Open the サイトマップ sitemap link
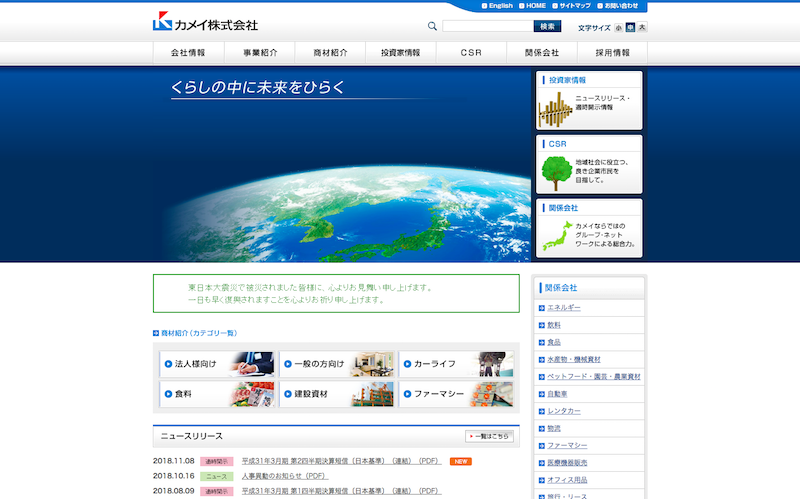The width and height of the screenshot is (800, 499). (x=571, y=6)
